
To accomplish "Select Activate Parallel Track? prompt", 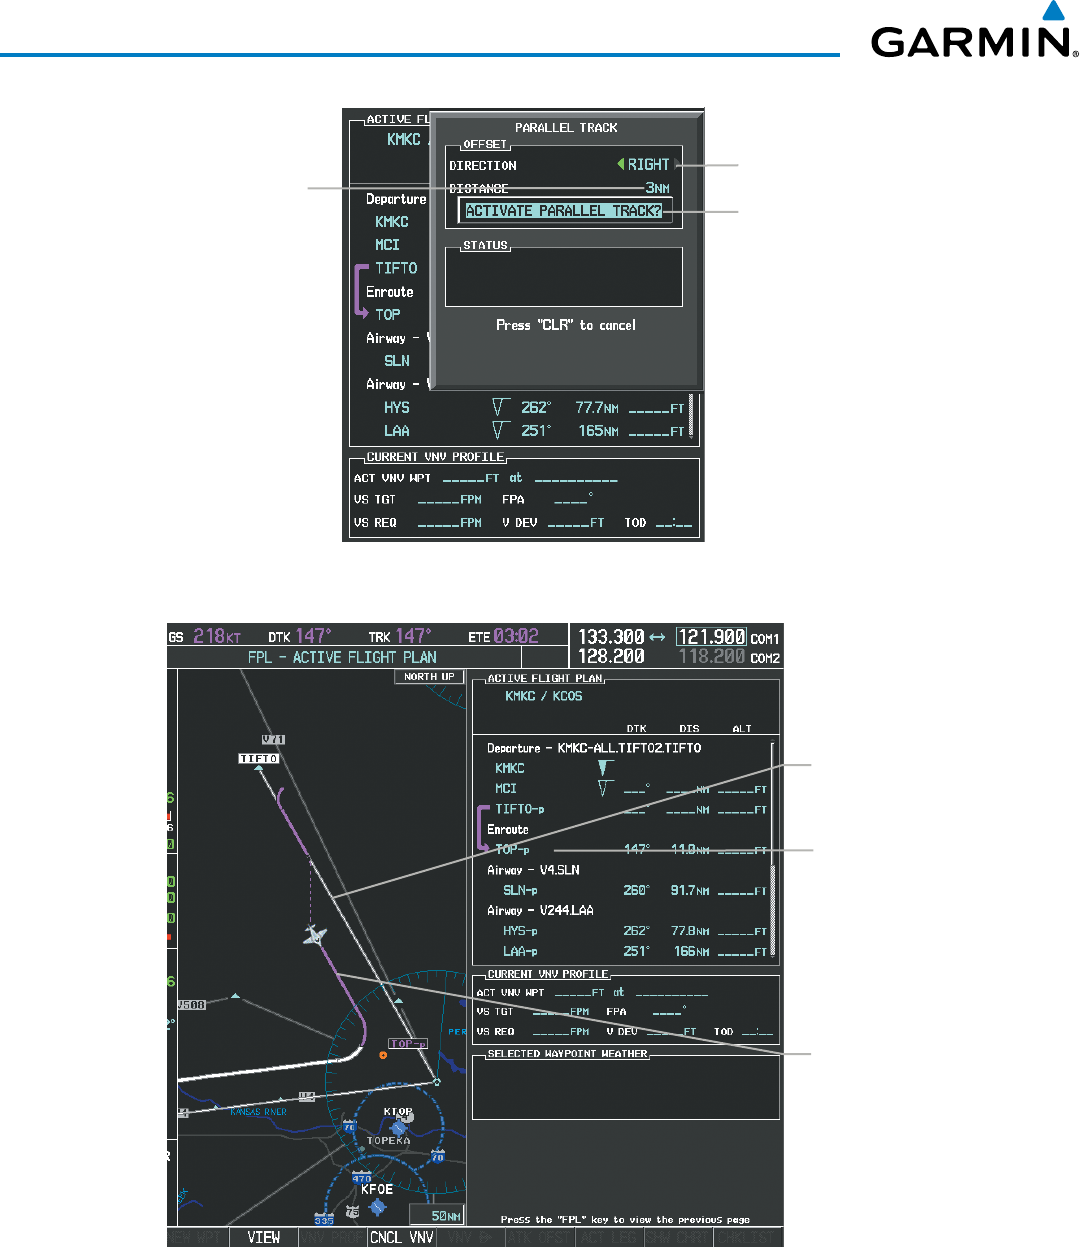I will pyautogui.click(x=564, y=211).
